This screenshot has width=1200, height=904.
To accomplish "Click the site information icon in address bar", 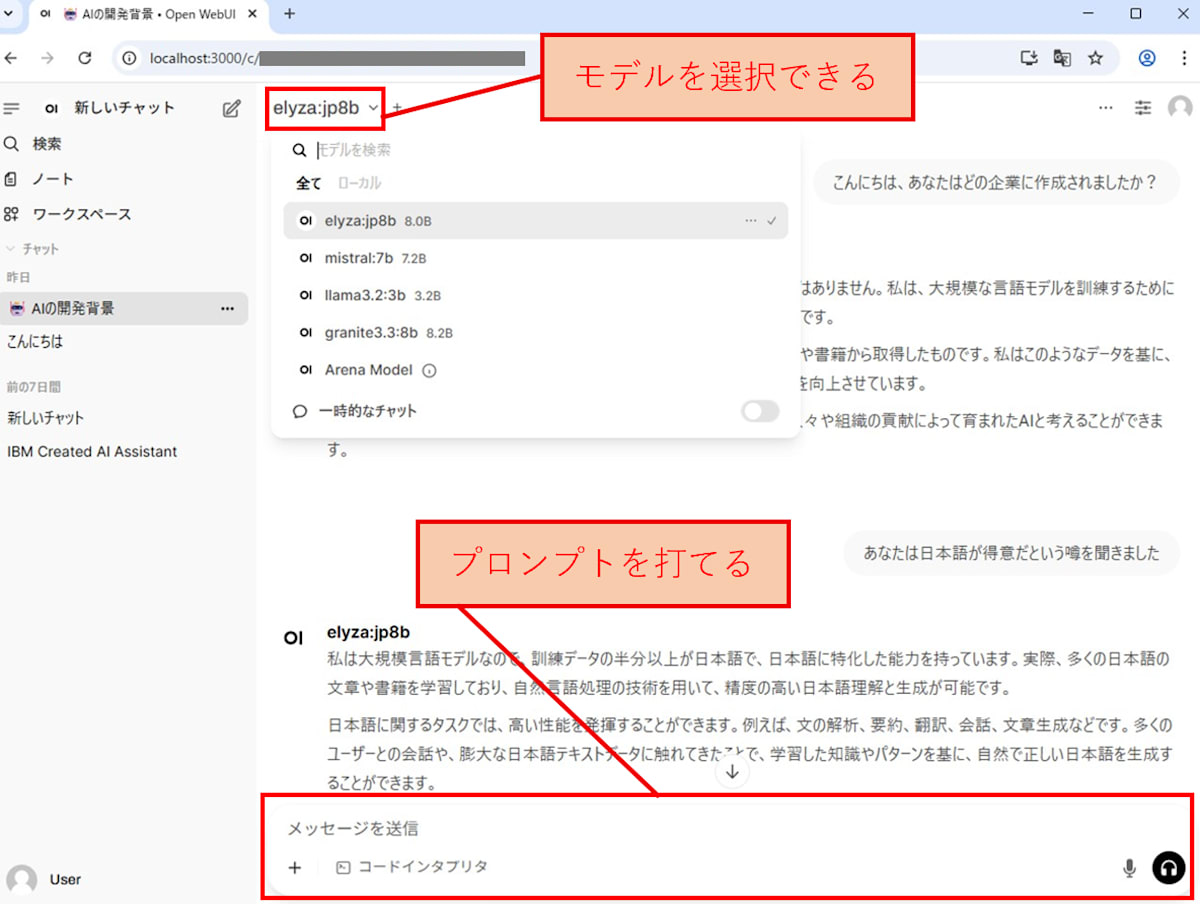I will 128,58.
